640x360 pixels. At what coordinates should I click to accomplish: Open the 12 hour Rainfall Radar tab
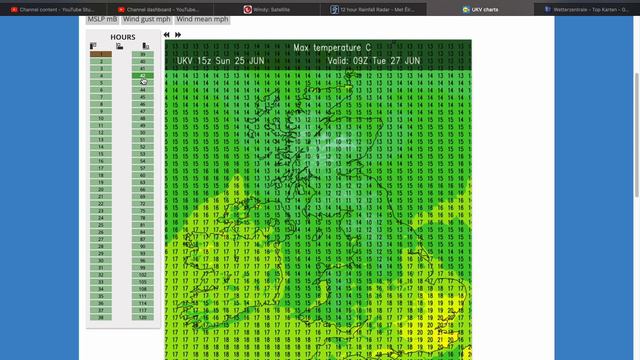(374, 9)
